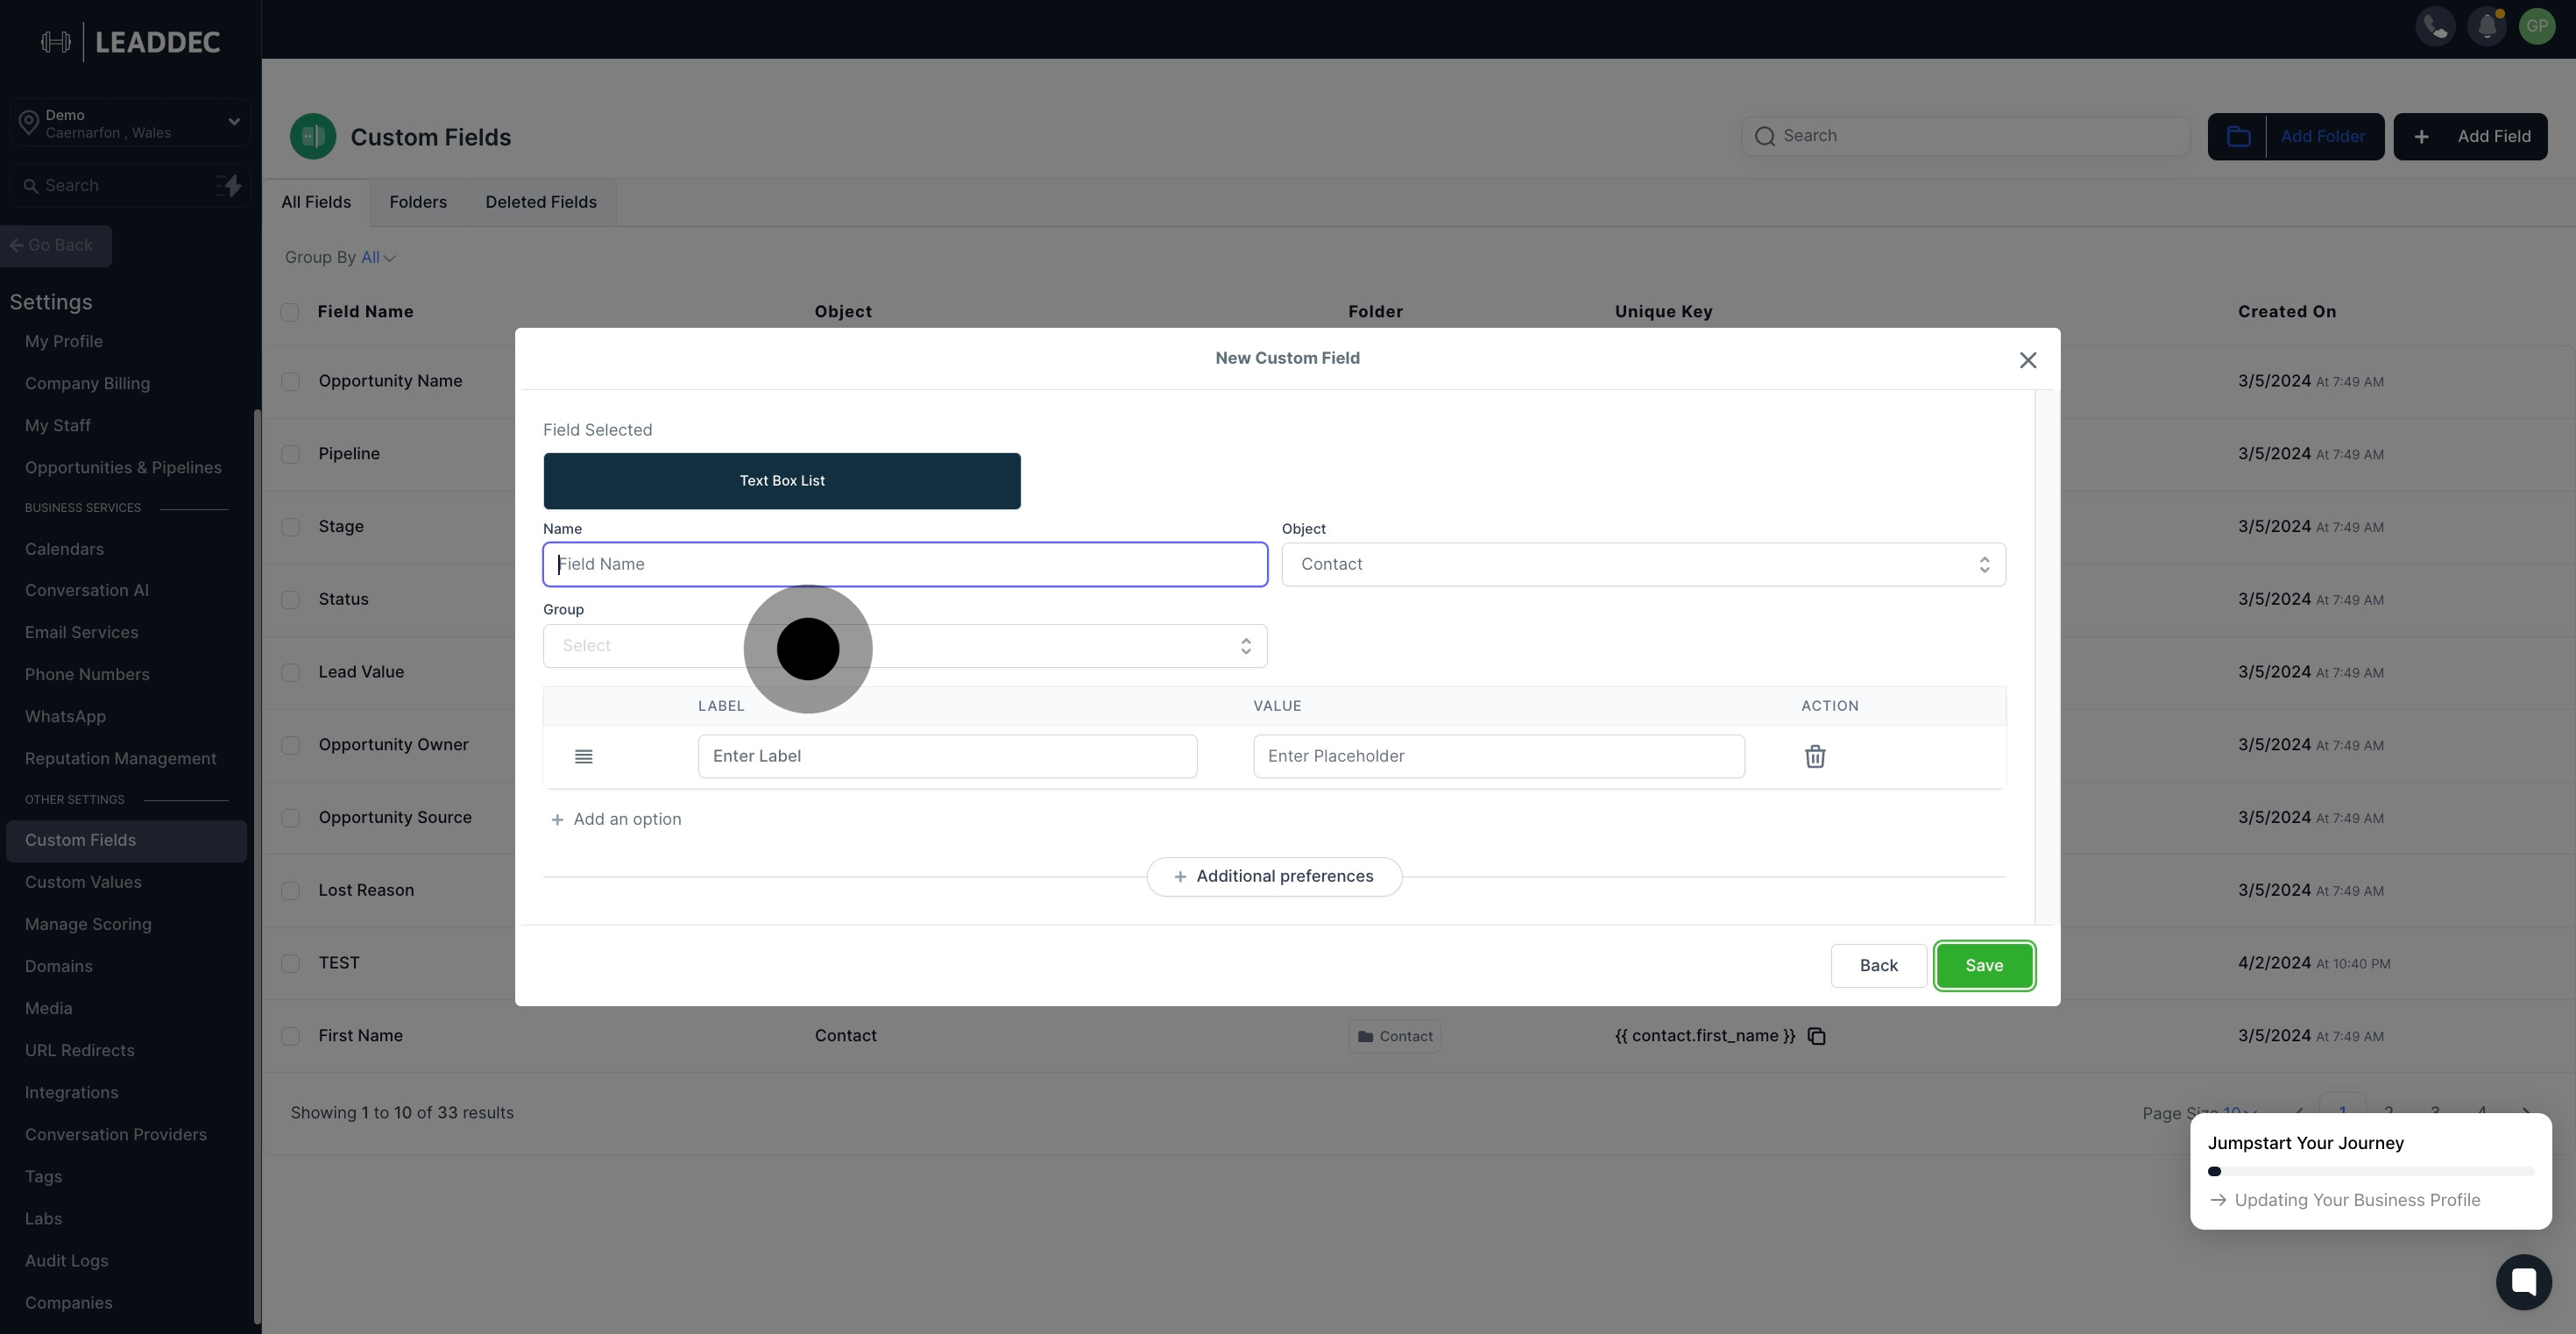Open the Audit Logs page
Image resolution: width=2576 pixels, height=1334 pixels.
(66, 1261)
